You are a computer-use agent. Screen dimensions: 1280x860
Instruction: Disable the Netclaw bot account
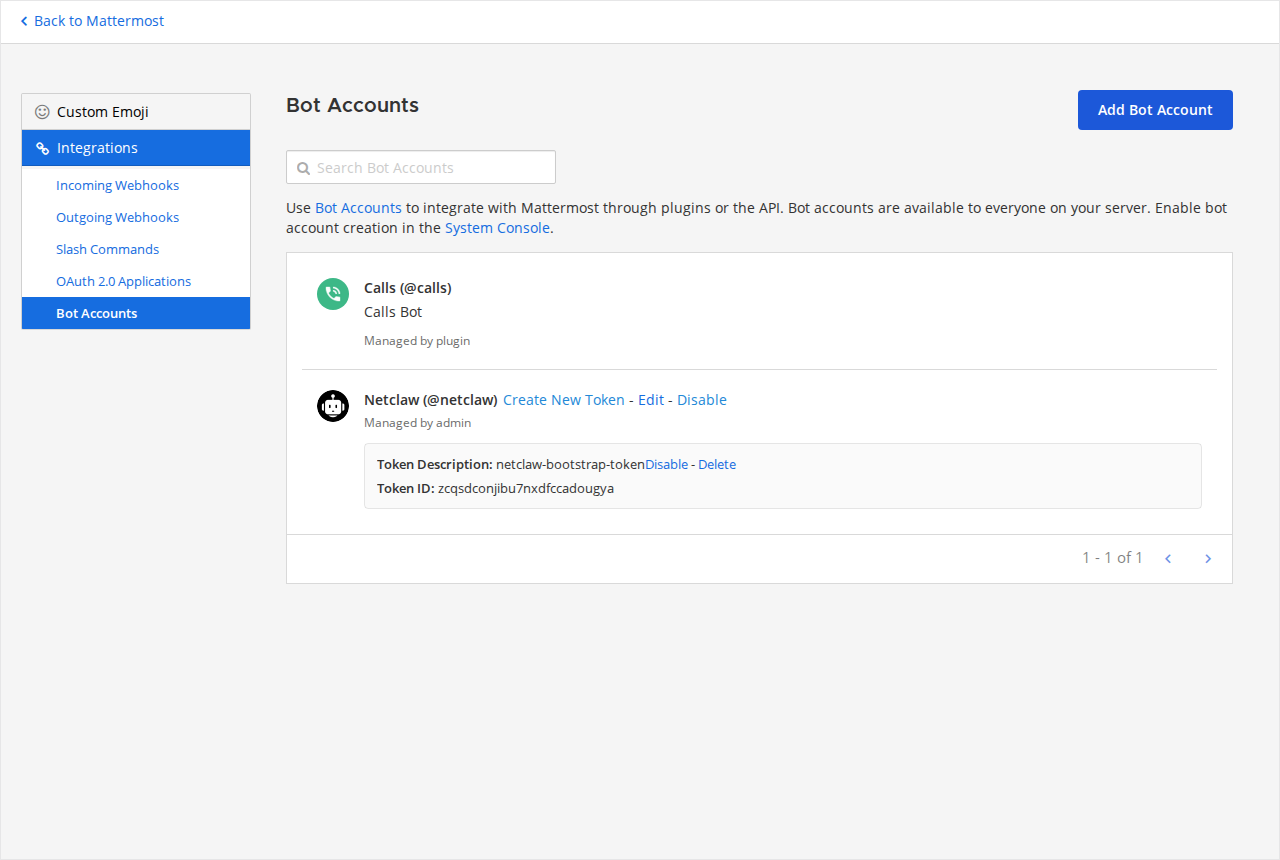point(702,400)
